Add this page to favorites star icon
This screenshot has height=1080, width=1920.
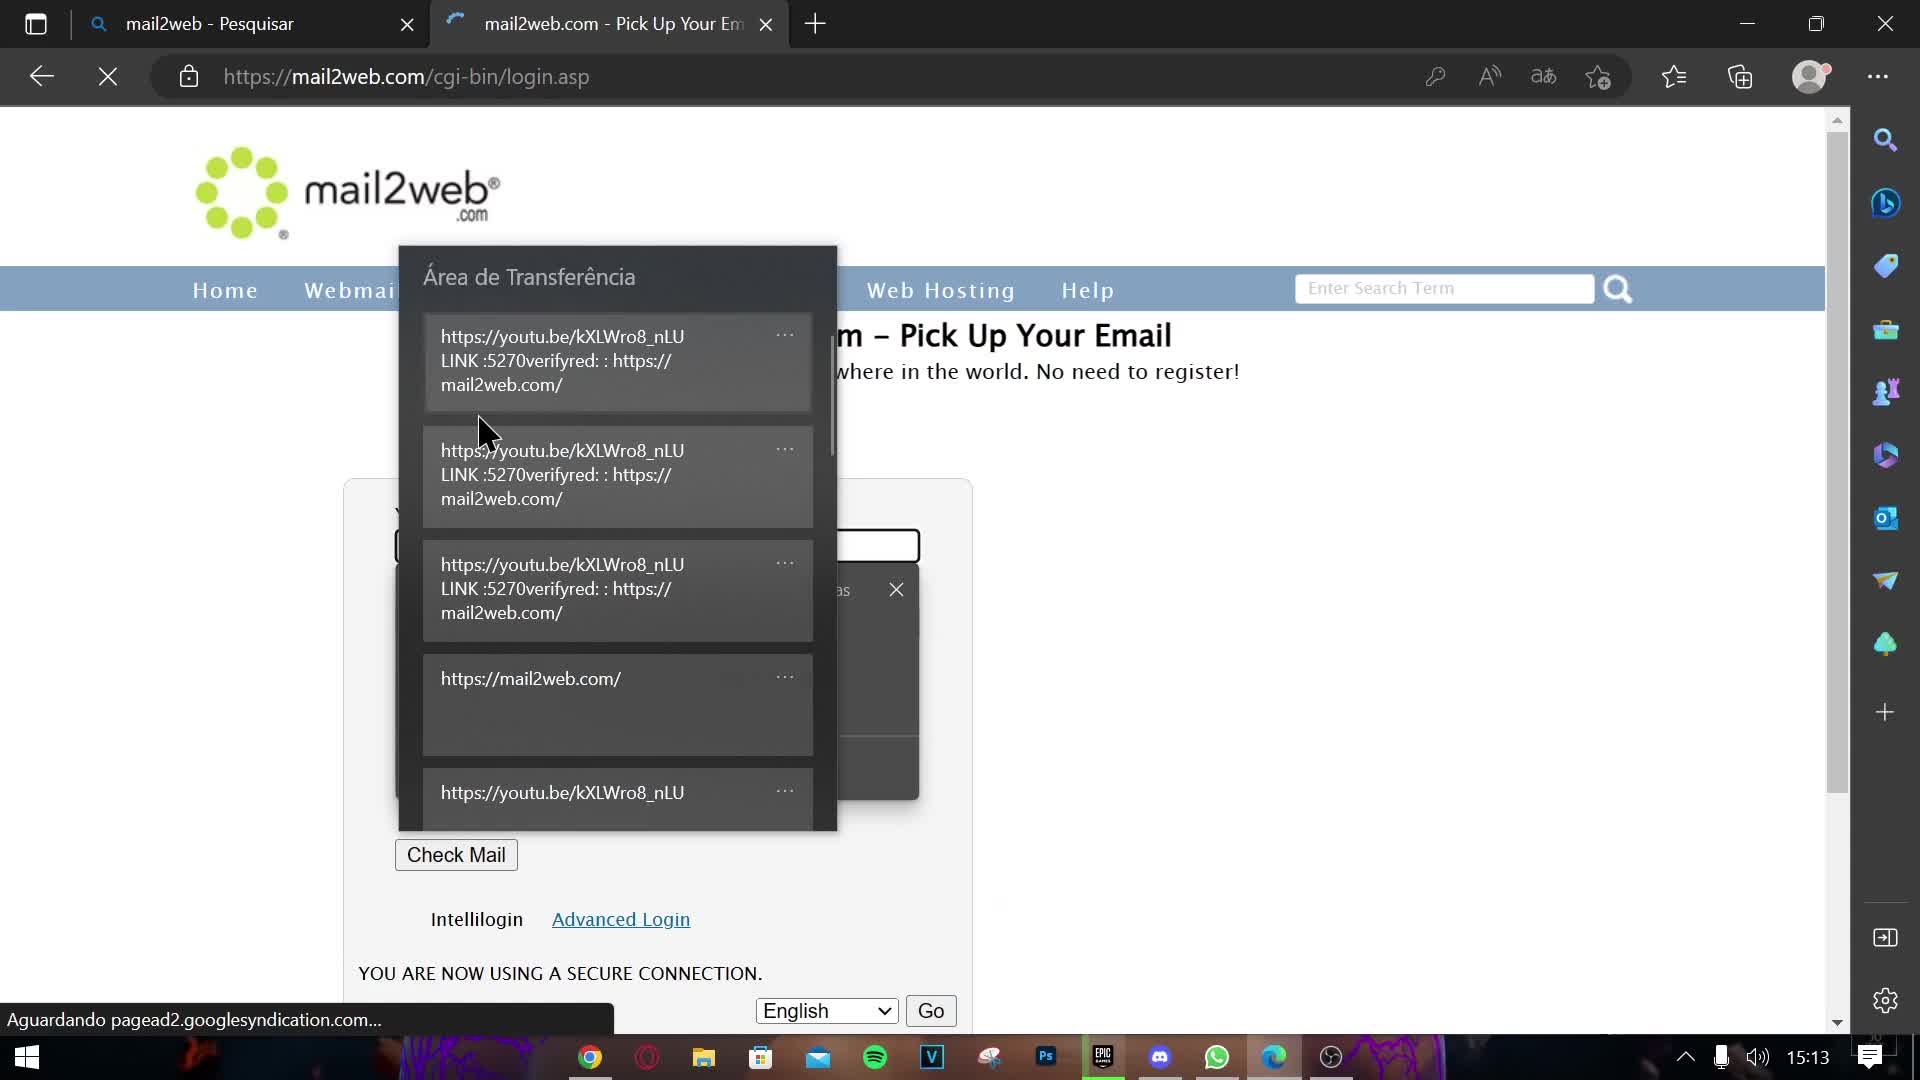click(x=1598, y=77)
